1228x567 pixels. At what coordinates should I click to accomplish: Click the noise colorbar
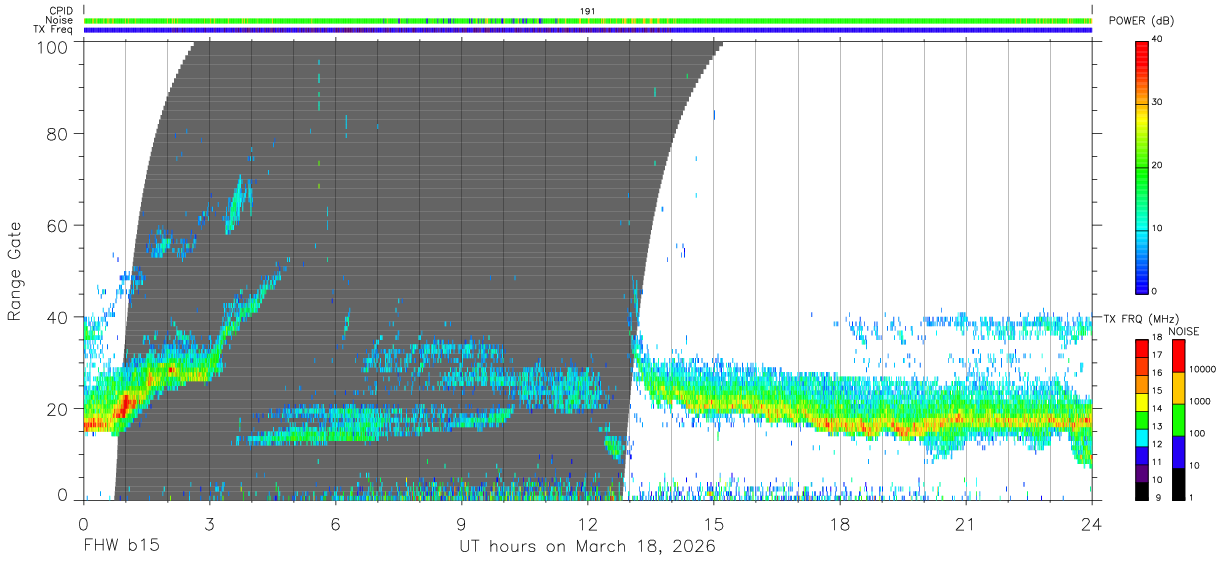1177,419
